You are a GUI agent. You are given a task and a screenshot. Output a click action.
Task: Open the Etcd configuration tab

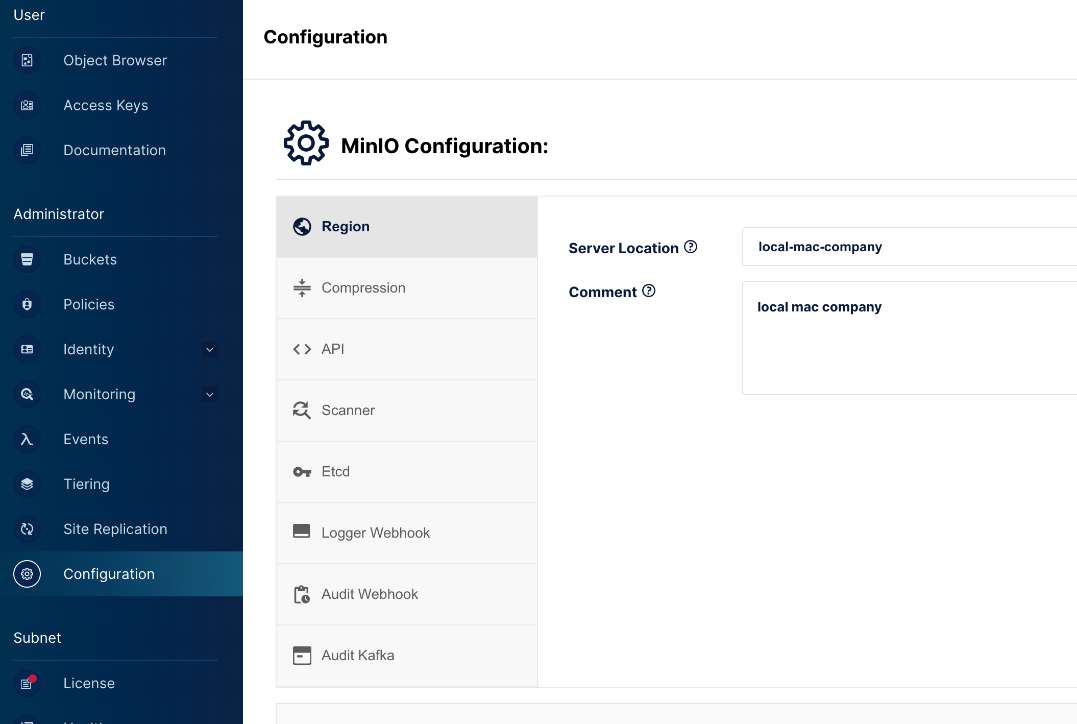tap(407, 471)
